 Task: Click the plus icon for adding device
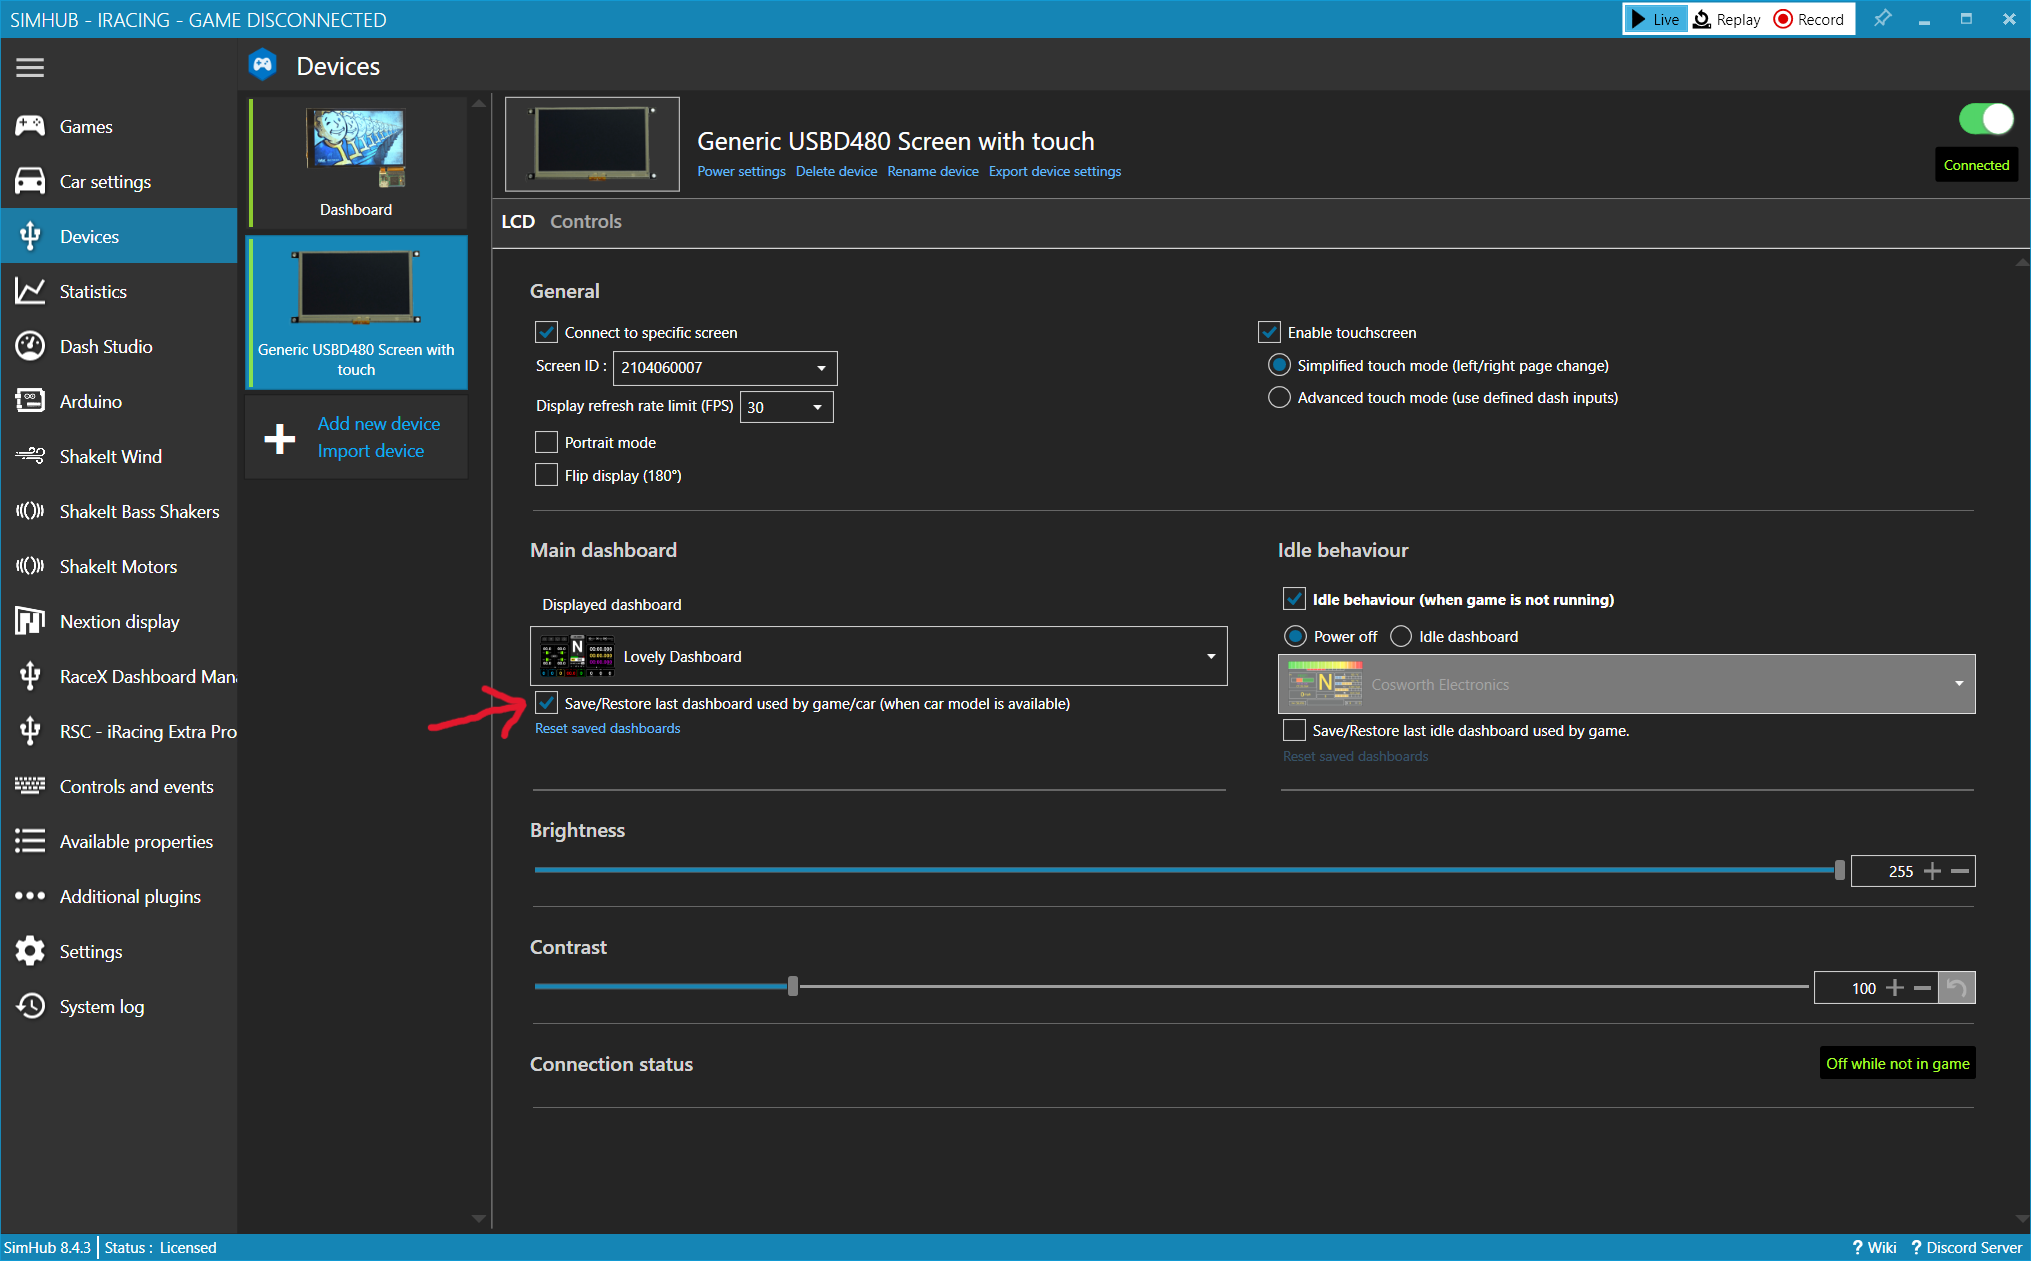coord(280,438)
